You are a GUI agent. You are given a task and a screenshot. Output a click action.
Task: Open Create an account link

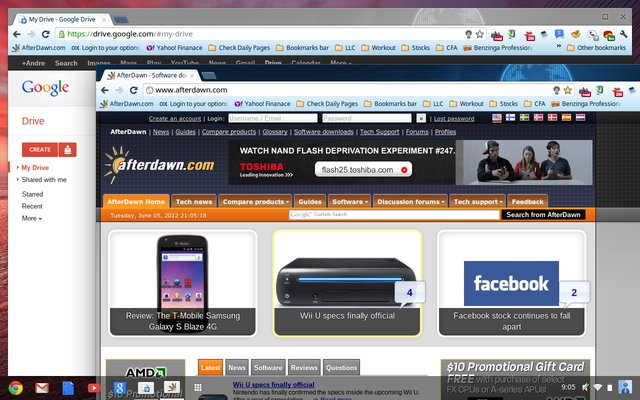pyautogui.click(x=175, y=118)
